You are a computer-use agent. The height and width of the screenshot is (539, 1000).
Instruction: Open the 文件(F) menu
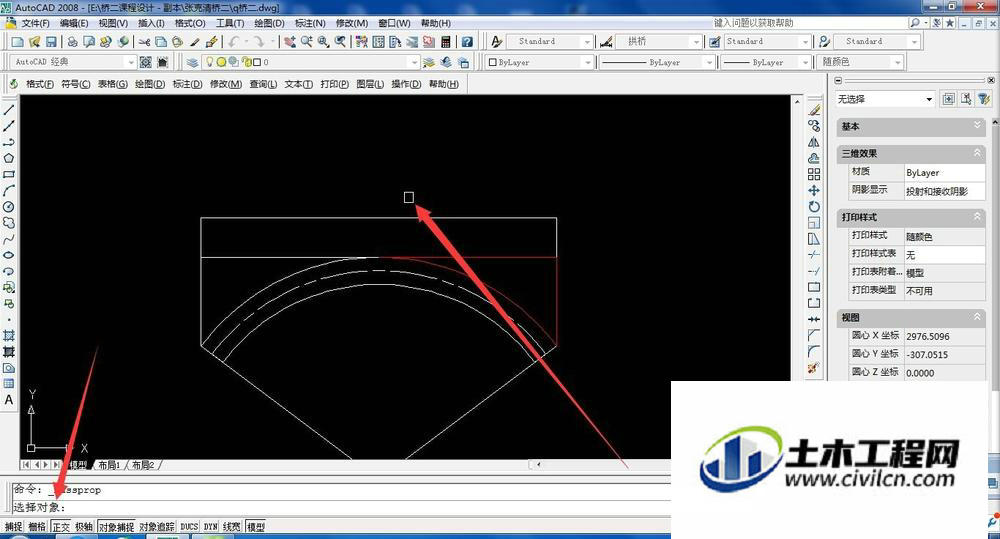[x=36, y=23]
